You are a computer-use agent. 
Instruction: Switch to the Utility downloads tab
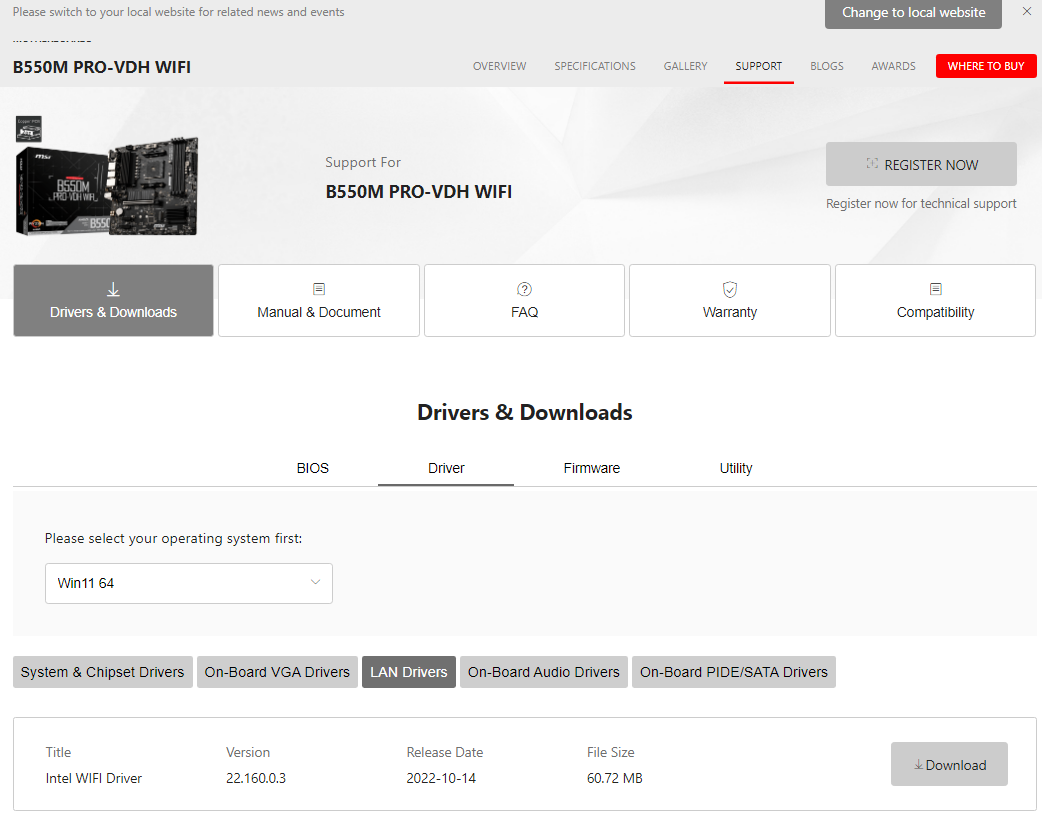coord(736,468)
